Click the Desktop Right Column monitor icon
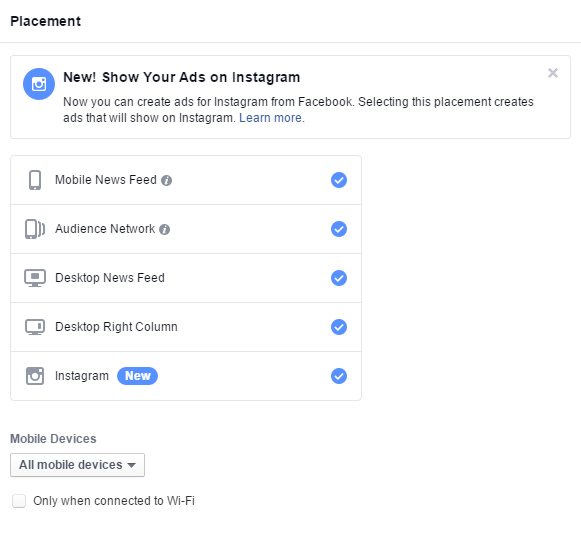This screenshot has width=581, height=535. tap(35, 327)
